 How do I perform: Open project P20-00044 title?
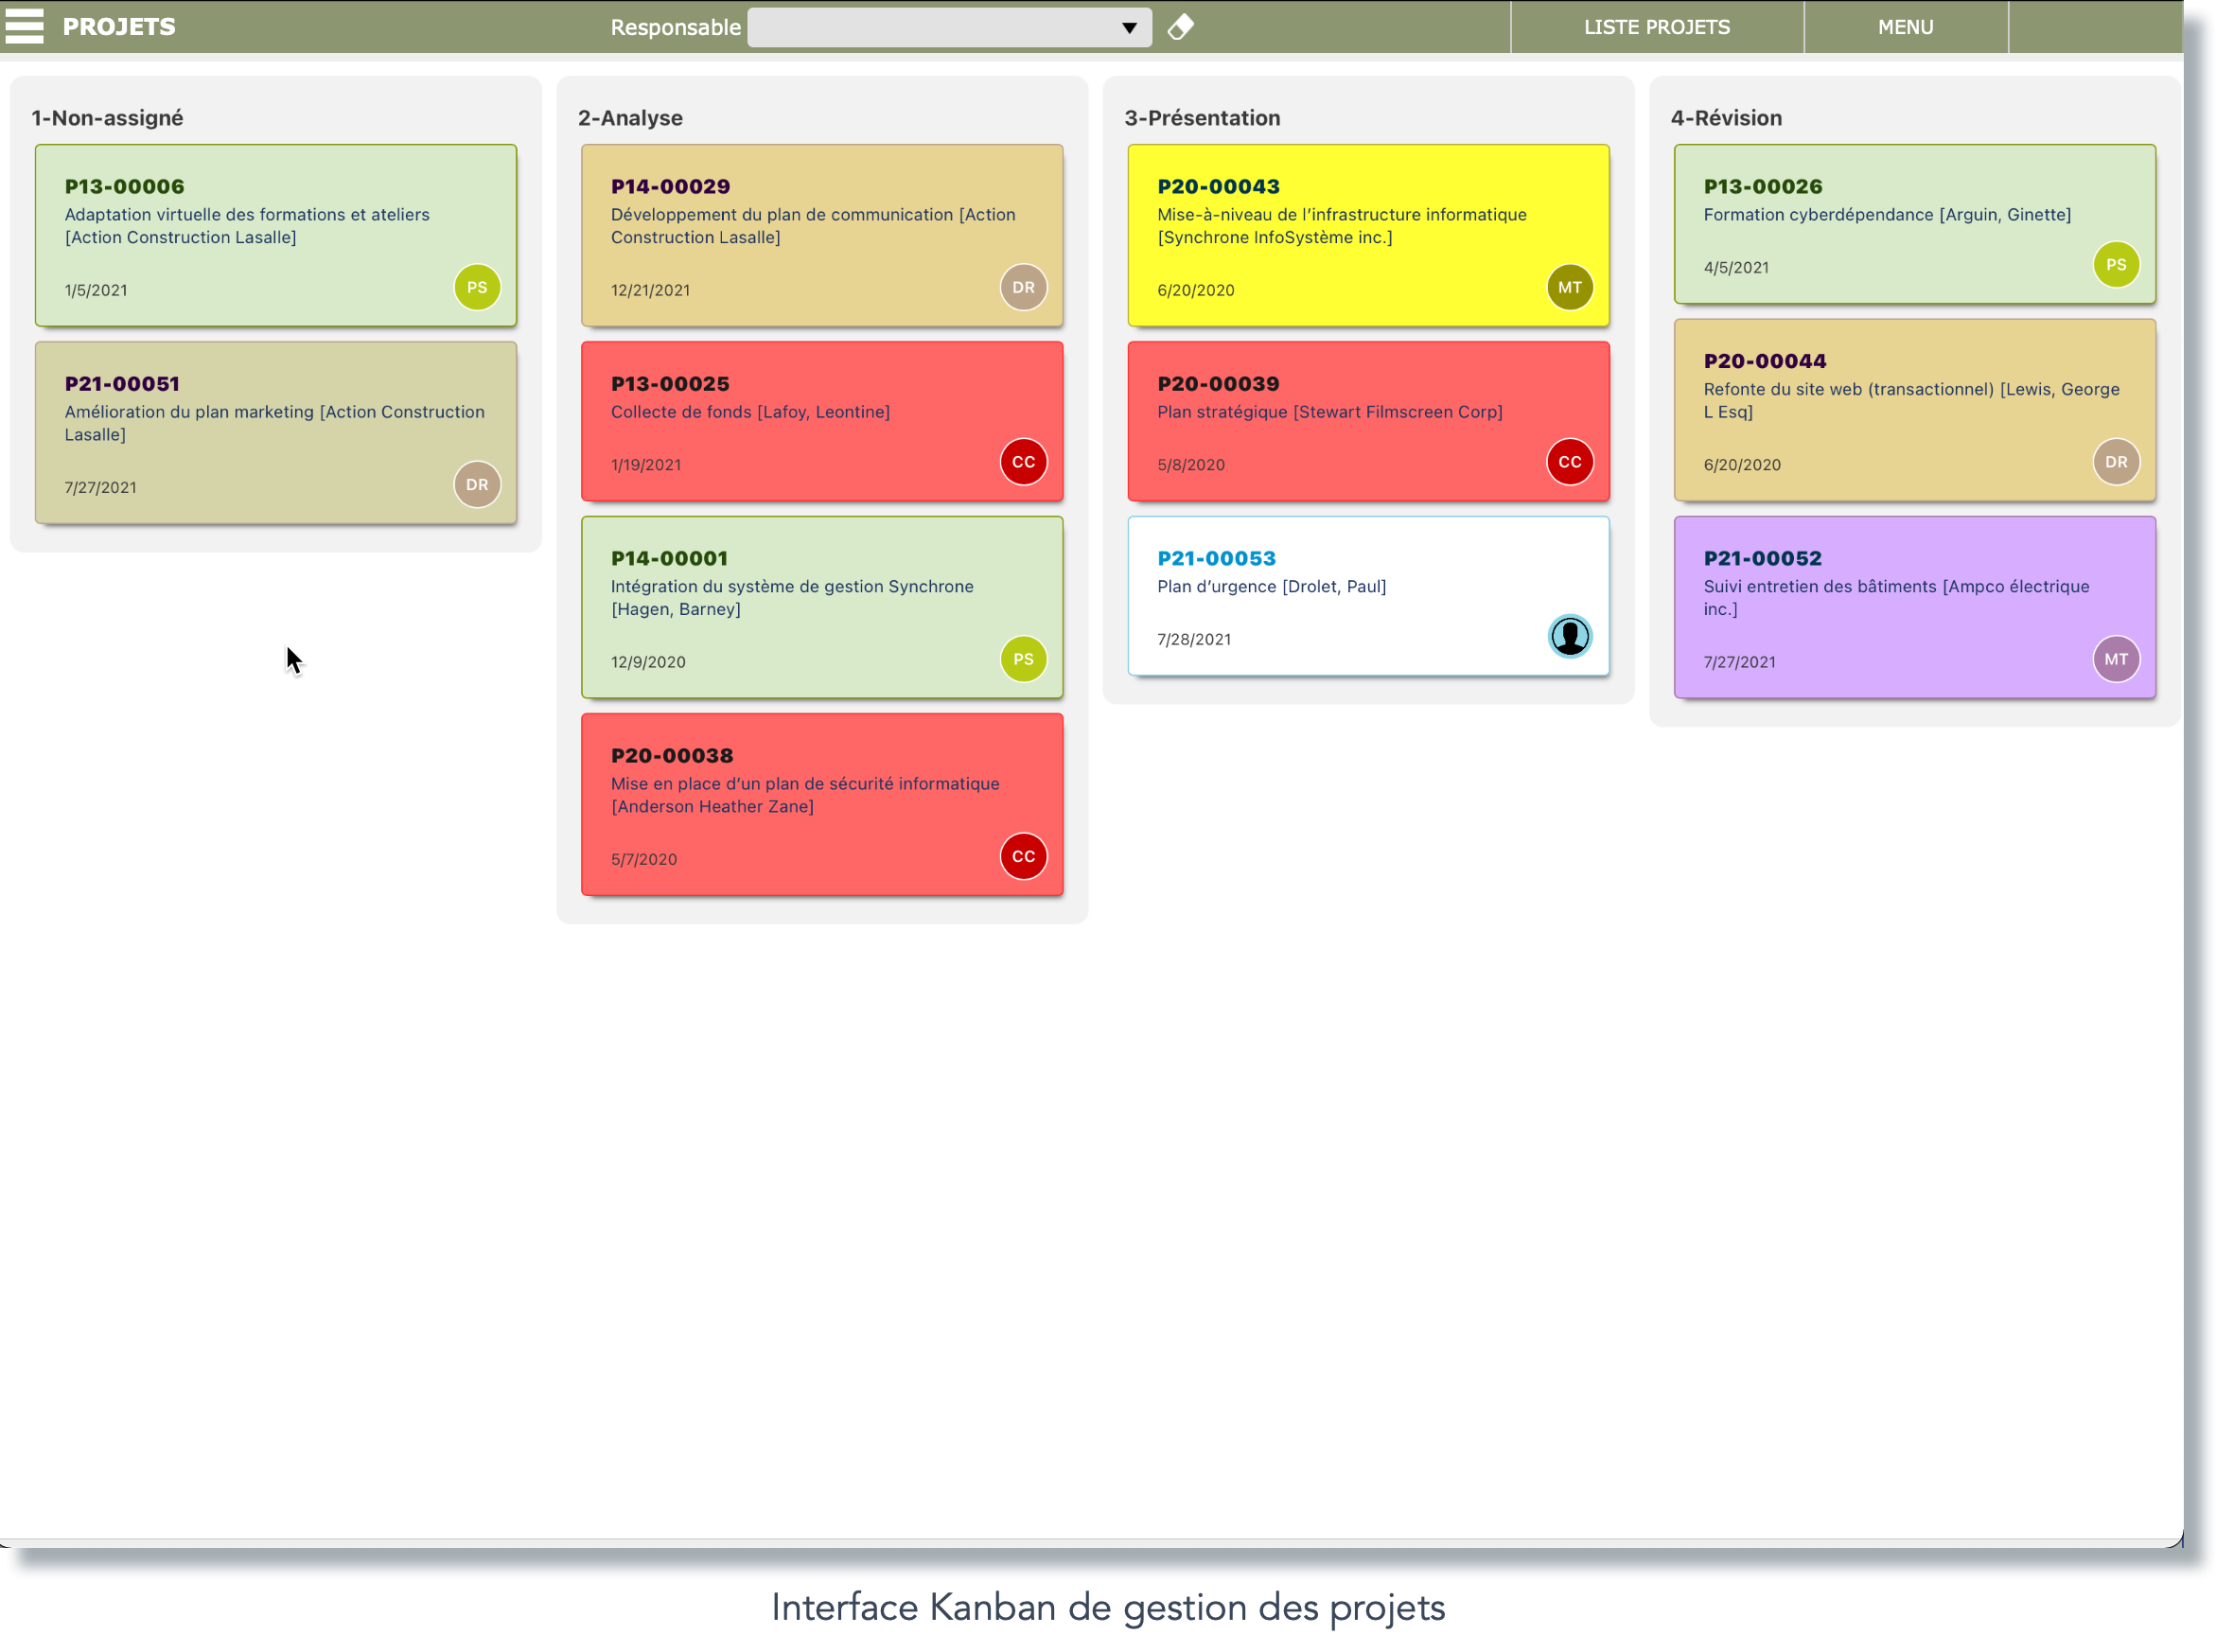[x=1765, y=361]
